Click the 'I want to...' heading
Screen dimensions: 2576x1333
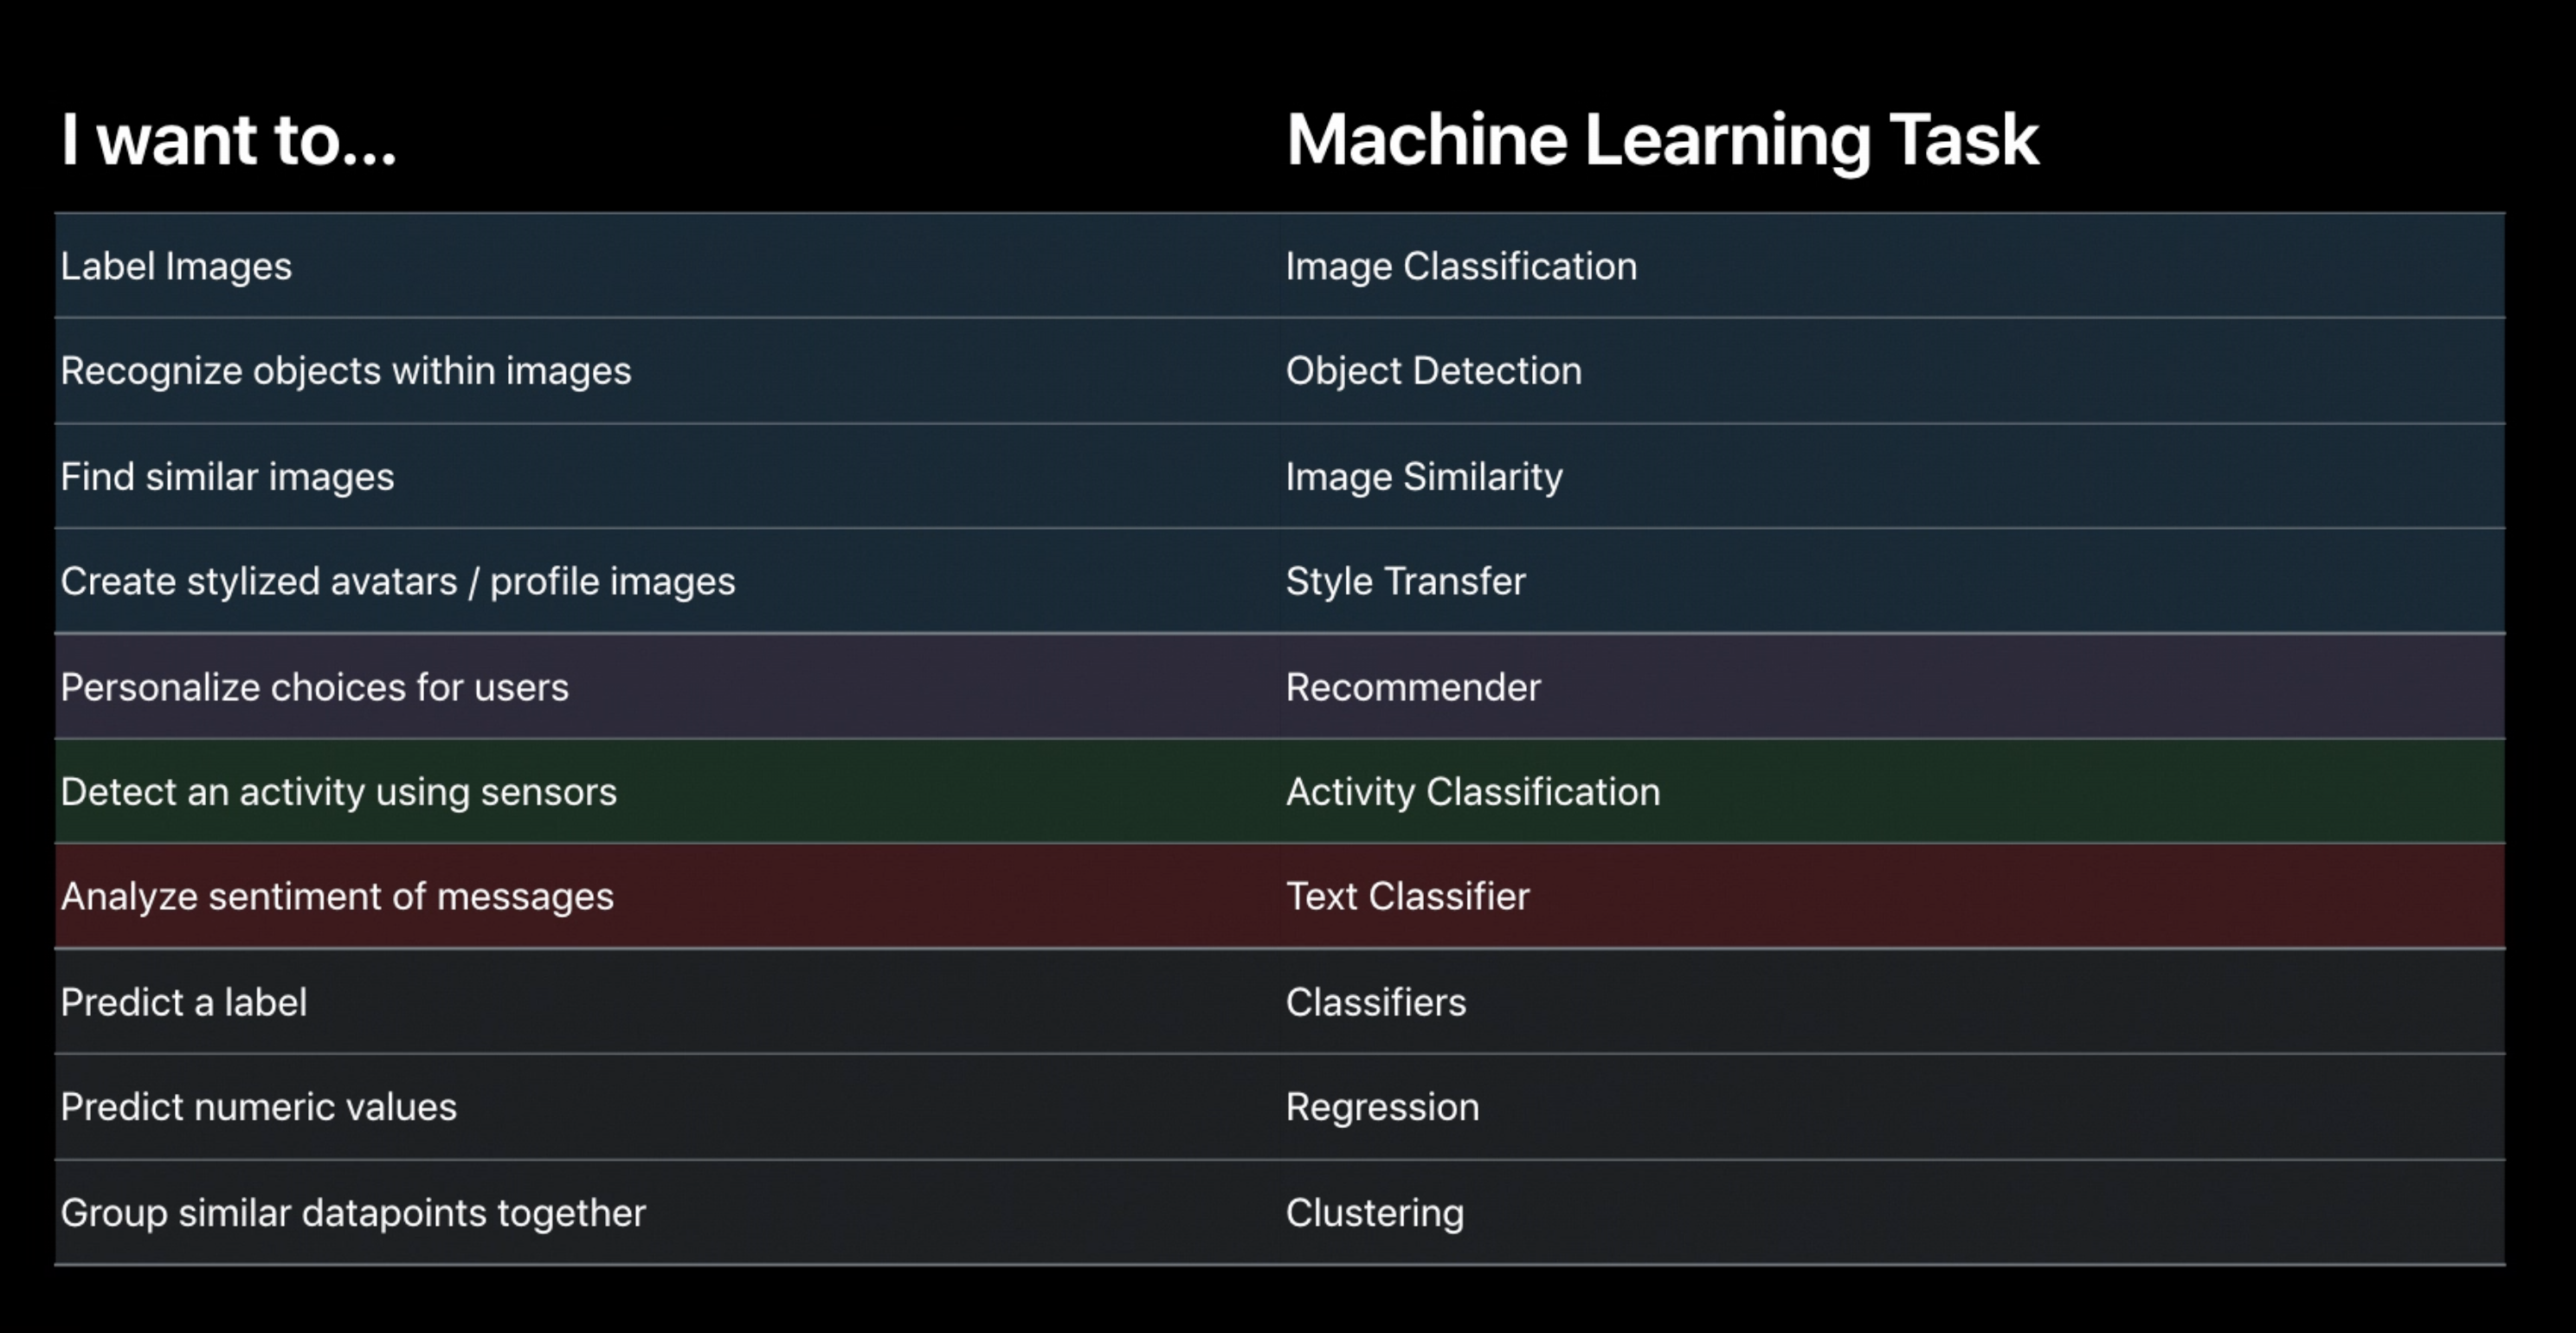(x=228, y=139)
